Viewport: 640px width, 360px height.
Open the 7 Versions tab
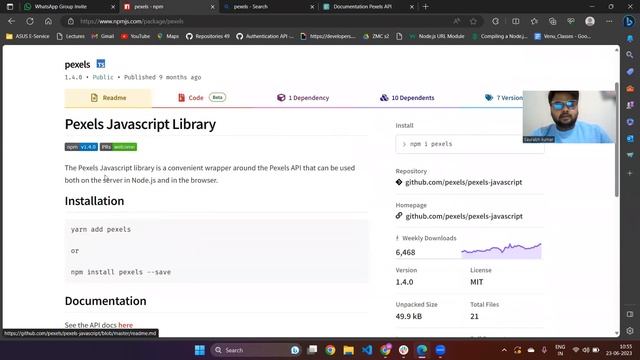pyautogui.click(x=504, y=98)
